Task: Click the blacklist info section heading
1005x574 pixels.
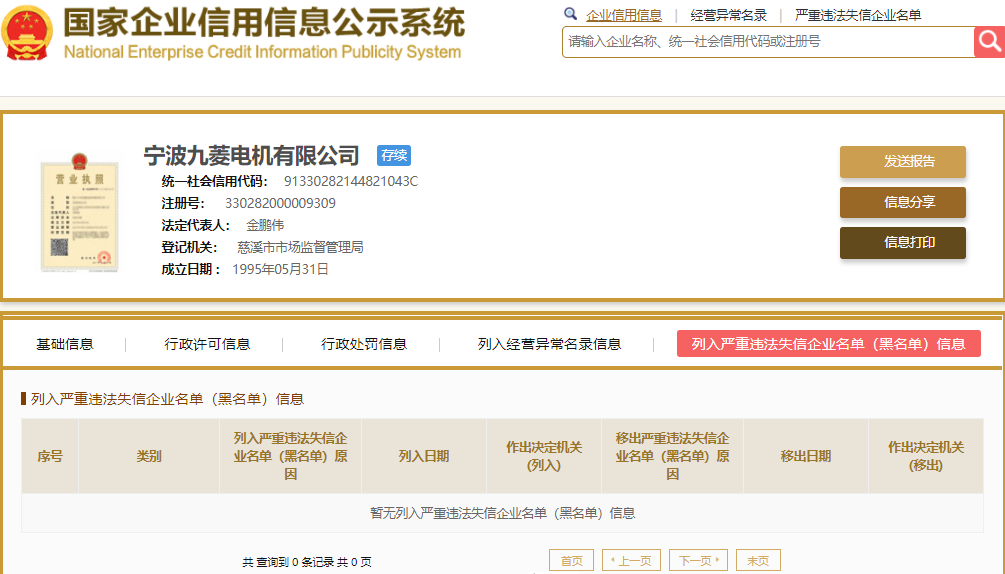Action: point(167,399)
